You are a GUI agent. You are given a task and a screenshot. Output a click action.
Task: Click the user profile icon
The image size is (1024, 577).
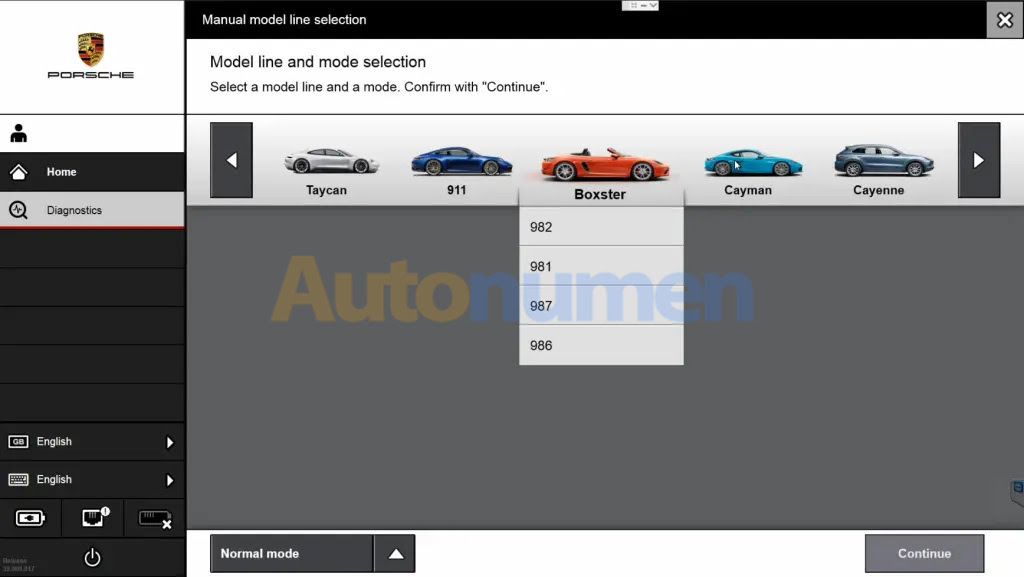click(x=19, y=134)
